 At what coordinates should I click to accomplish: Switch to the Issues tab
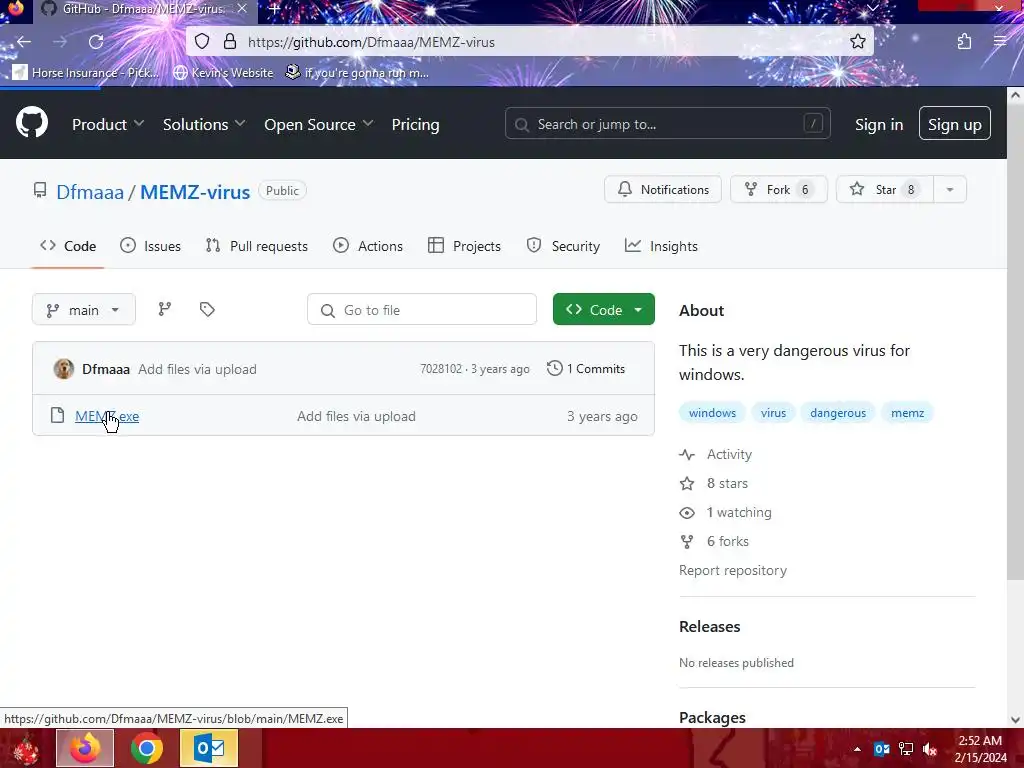click(150, 246)
